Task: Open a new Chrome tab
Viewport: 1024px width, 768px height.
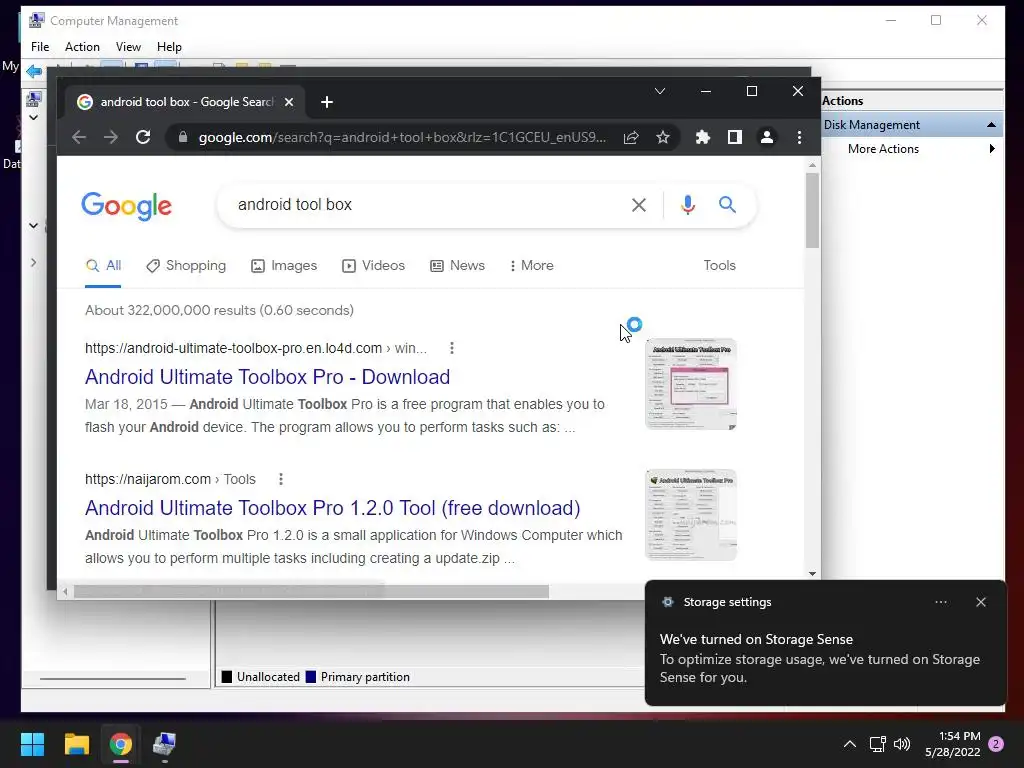Action: tap(327, 102)
